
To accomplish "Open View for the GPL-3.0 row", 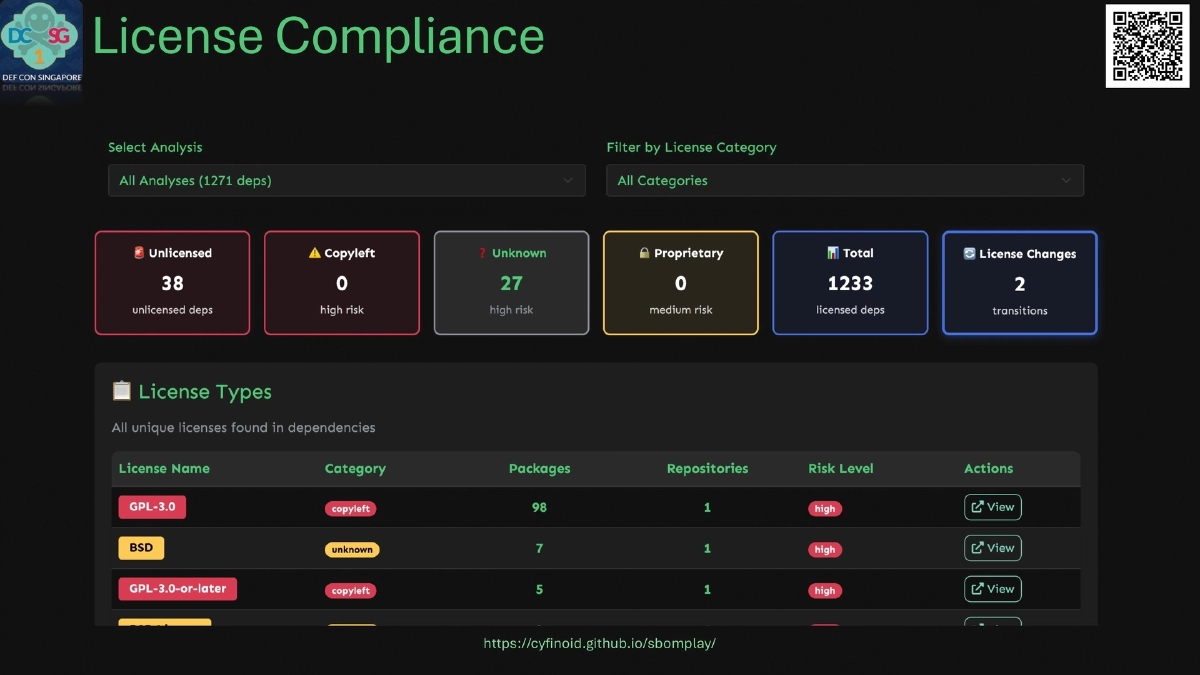I will pyautogui.click(x=992, y=507).
